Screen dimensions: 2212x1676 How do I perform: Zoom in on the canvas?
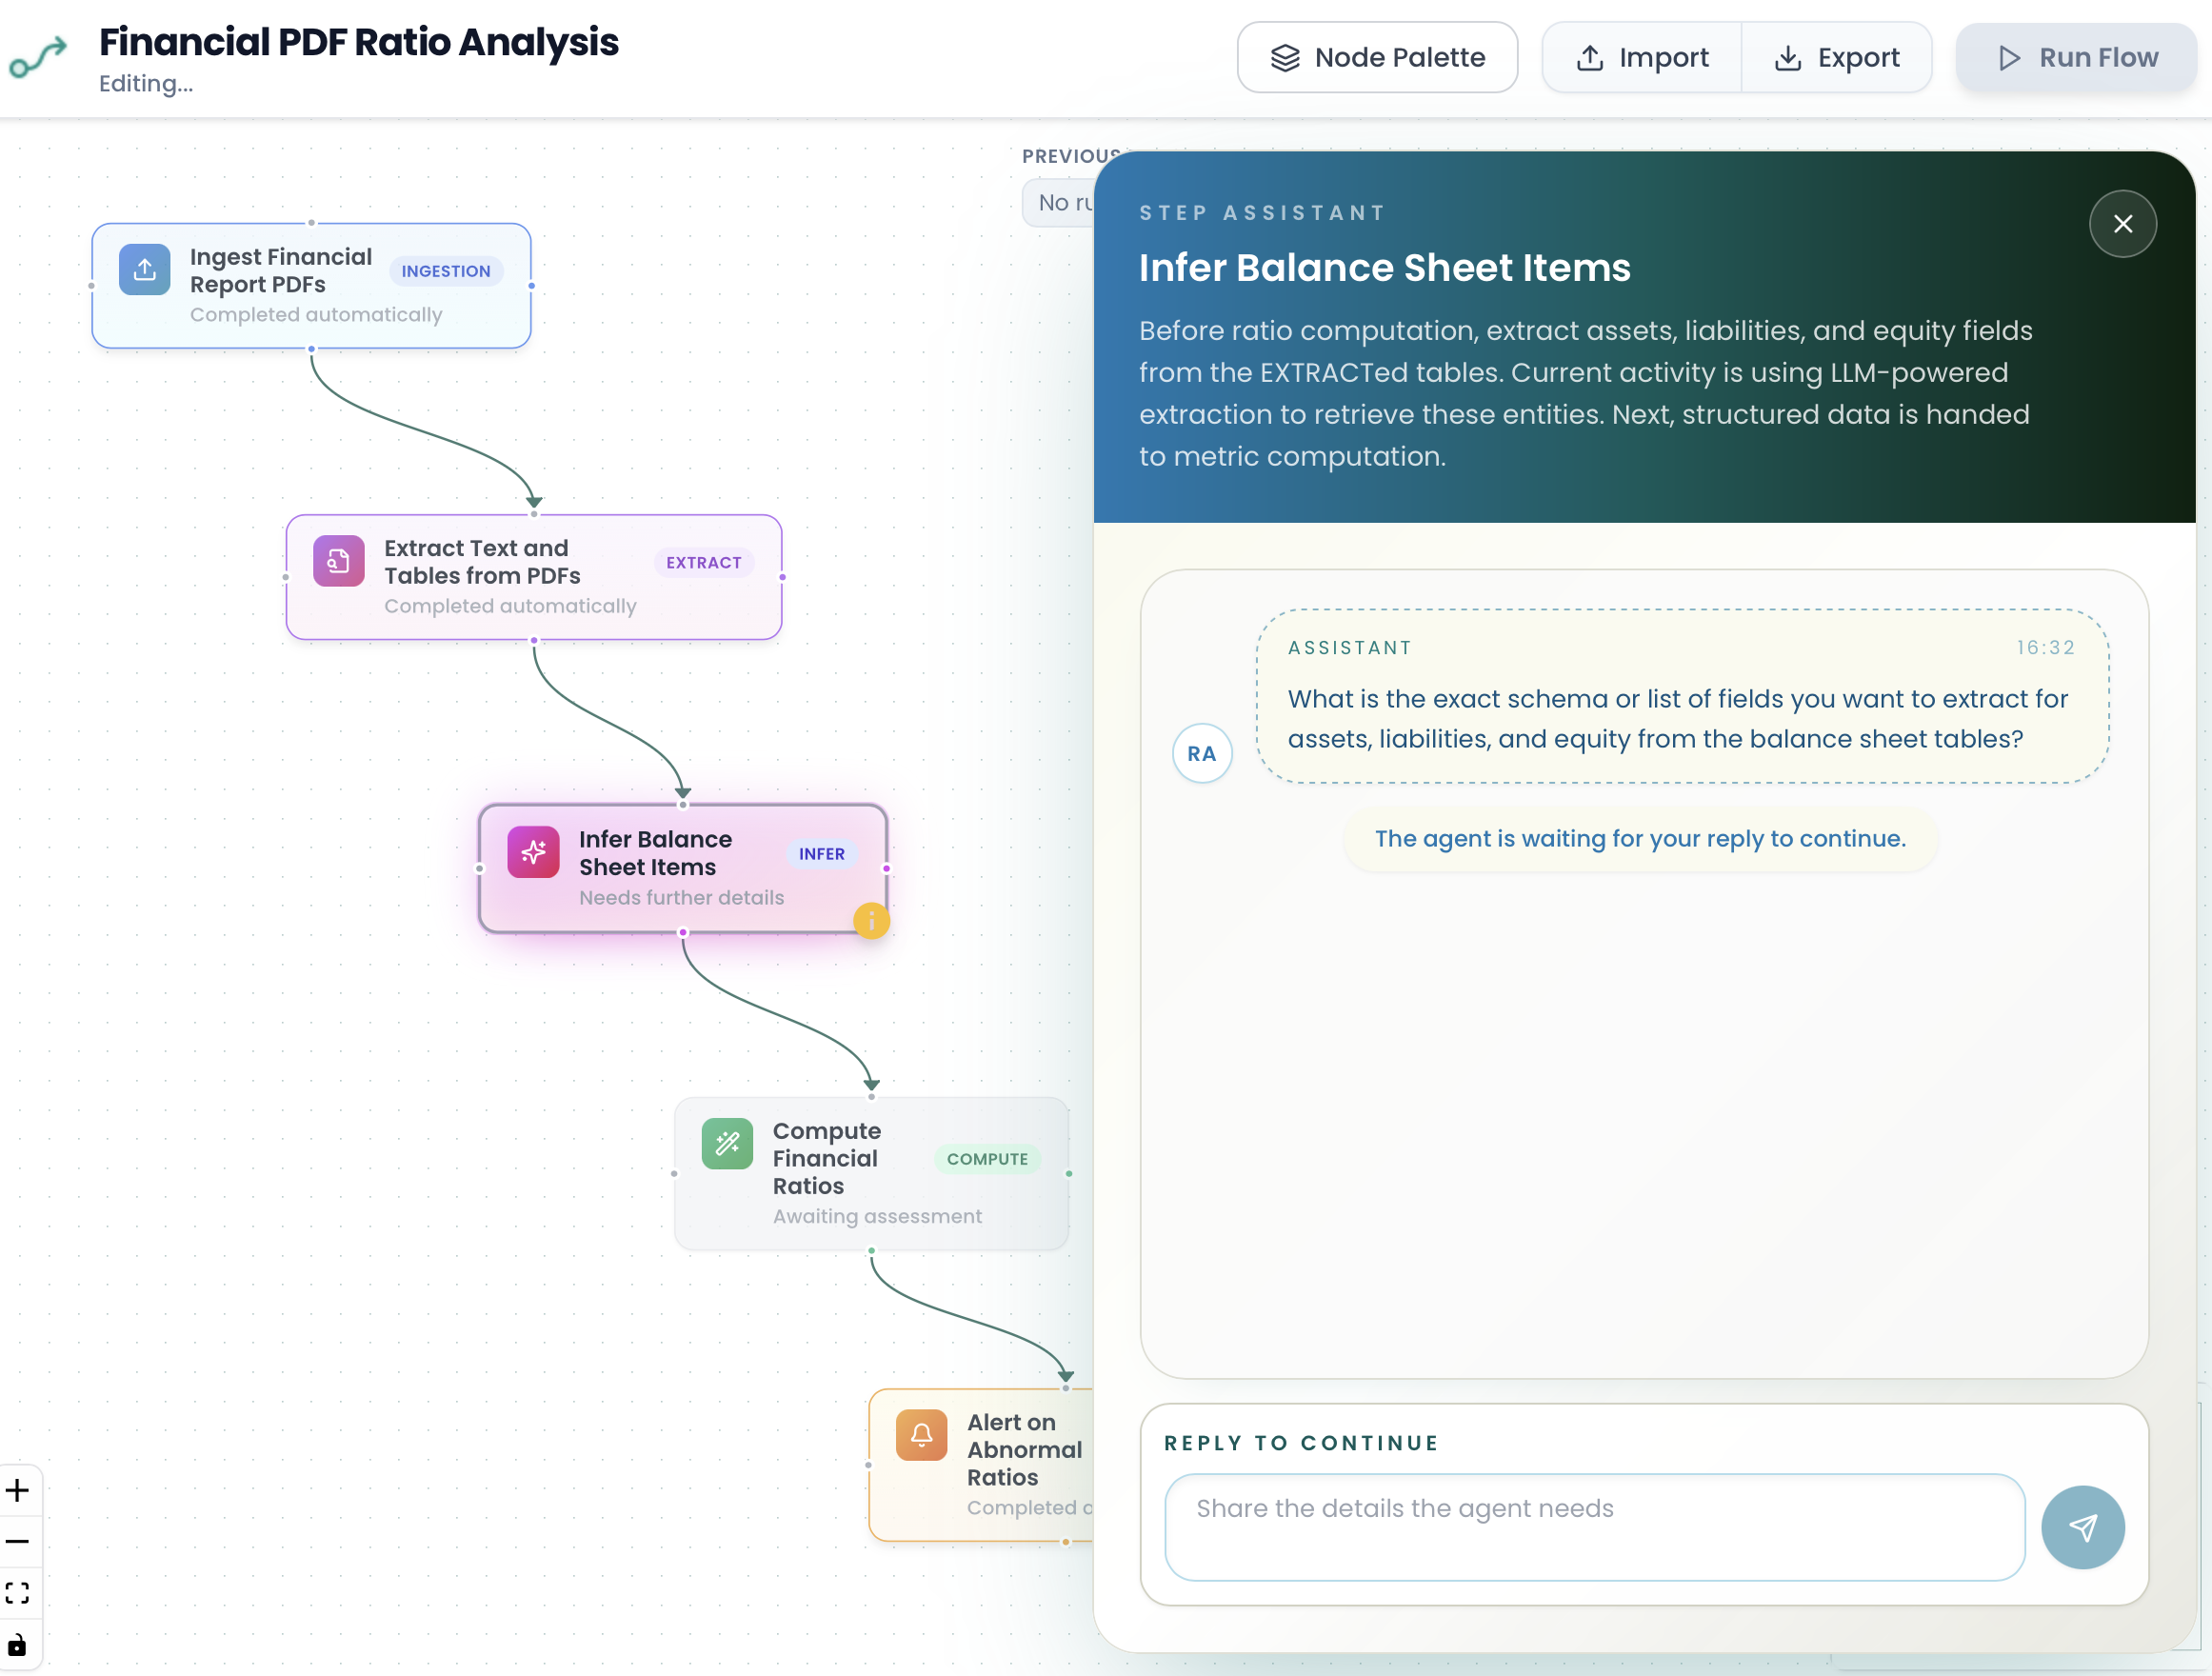click(x=18, y=1491)
